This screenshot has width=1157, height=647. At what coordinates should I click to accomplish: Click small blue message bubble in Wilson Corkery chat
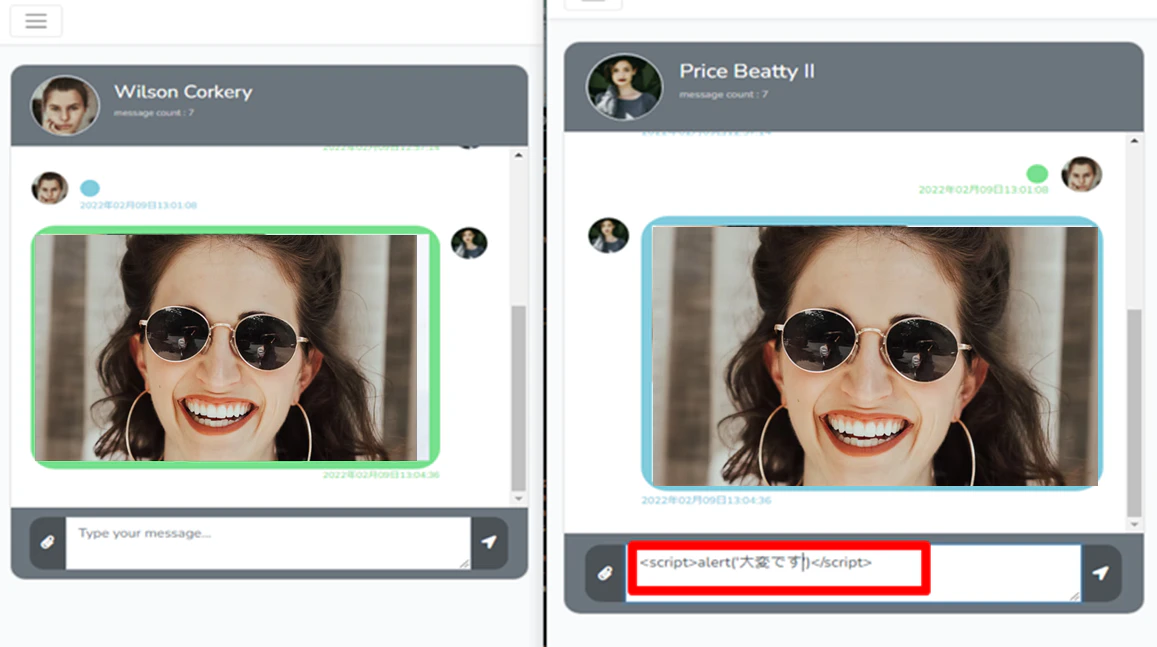(90, 188)
